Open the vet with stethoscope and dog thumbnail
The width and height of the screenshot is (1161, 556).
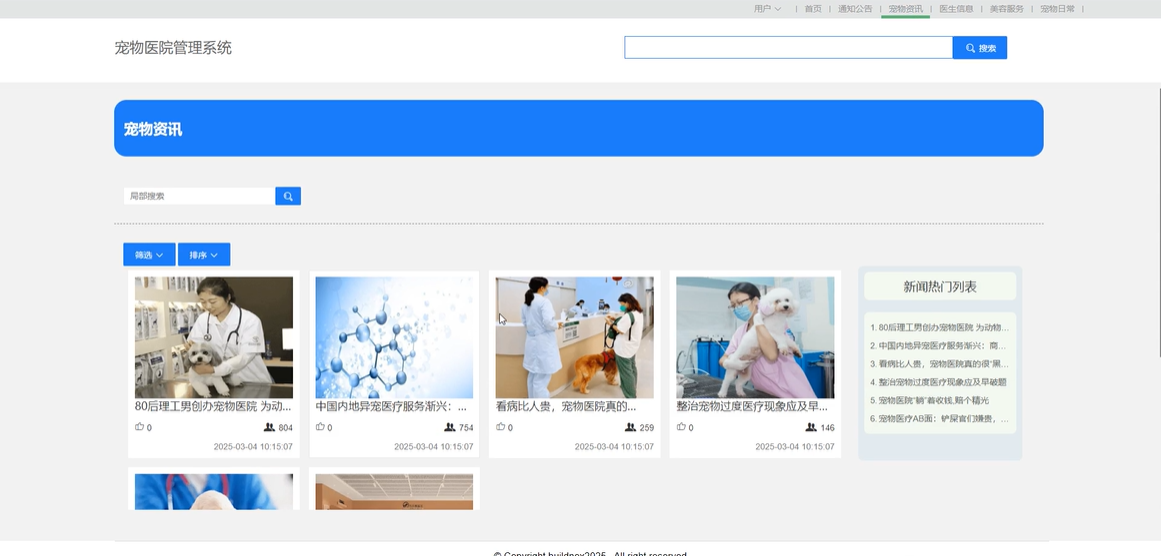pos(214,338)
